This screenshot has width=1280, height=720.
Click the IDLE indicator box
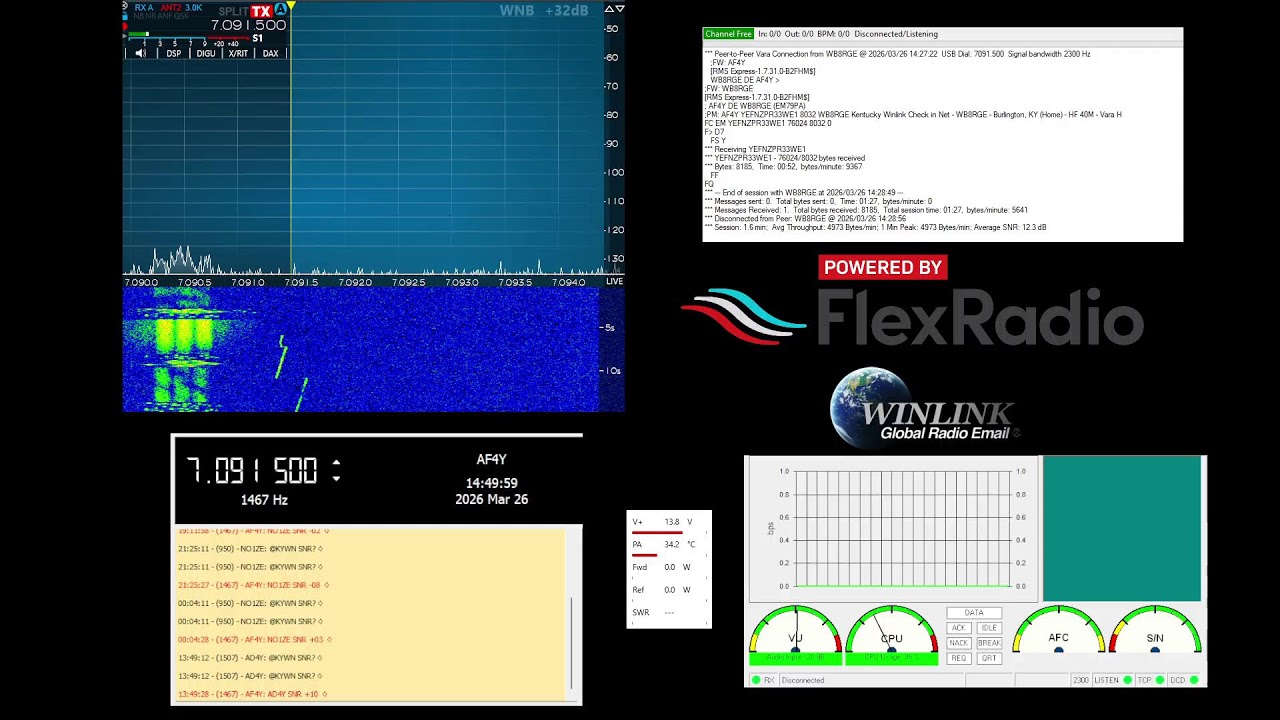[x=989, y=628]
